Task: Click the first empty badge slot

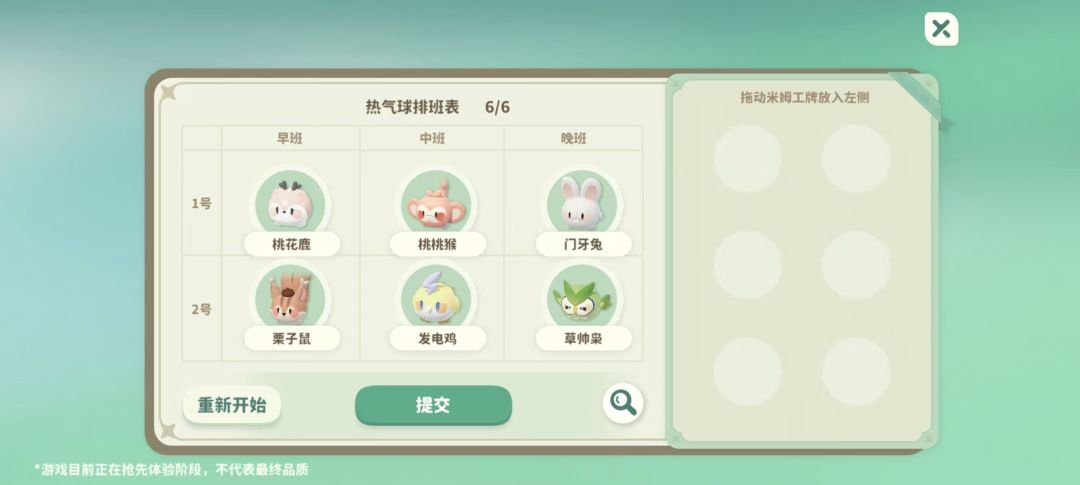Action: tap(747, 158)
